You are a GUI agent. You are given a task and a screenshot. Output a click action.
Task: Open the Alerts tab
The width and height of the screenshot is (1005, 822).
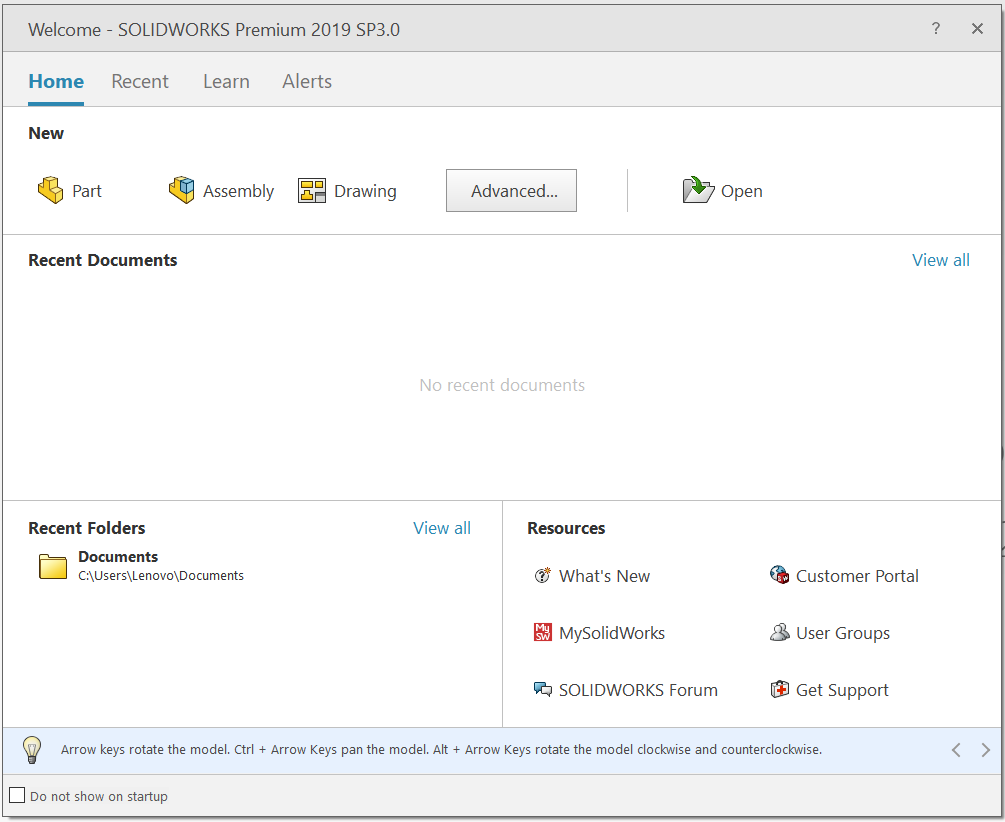307,82
